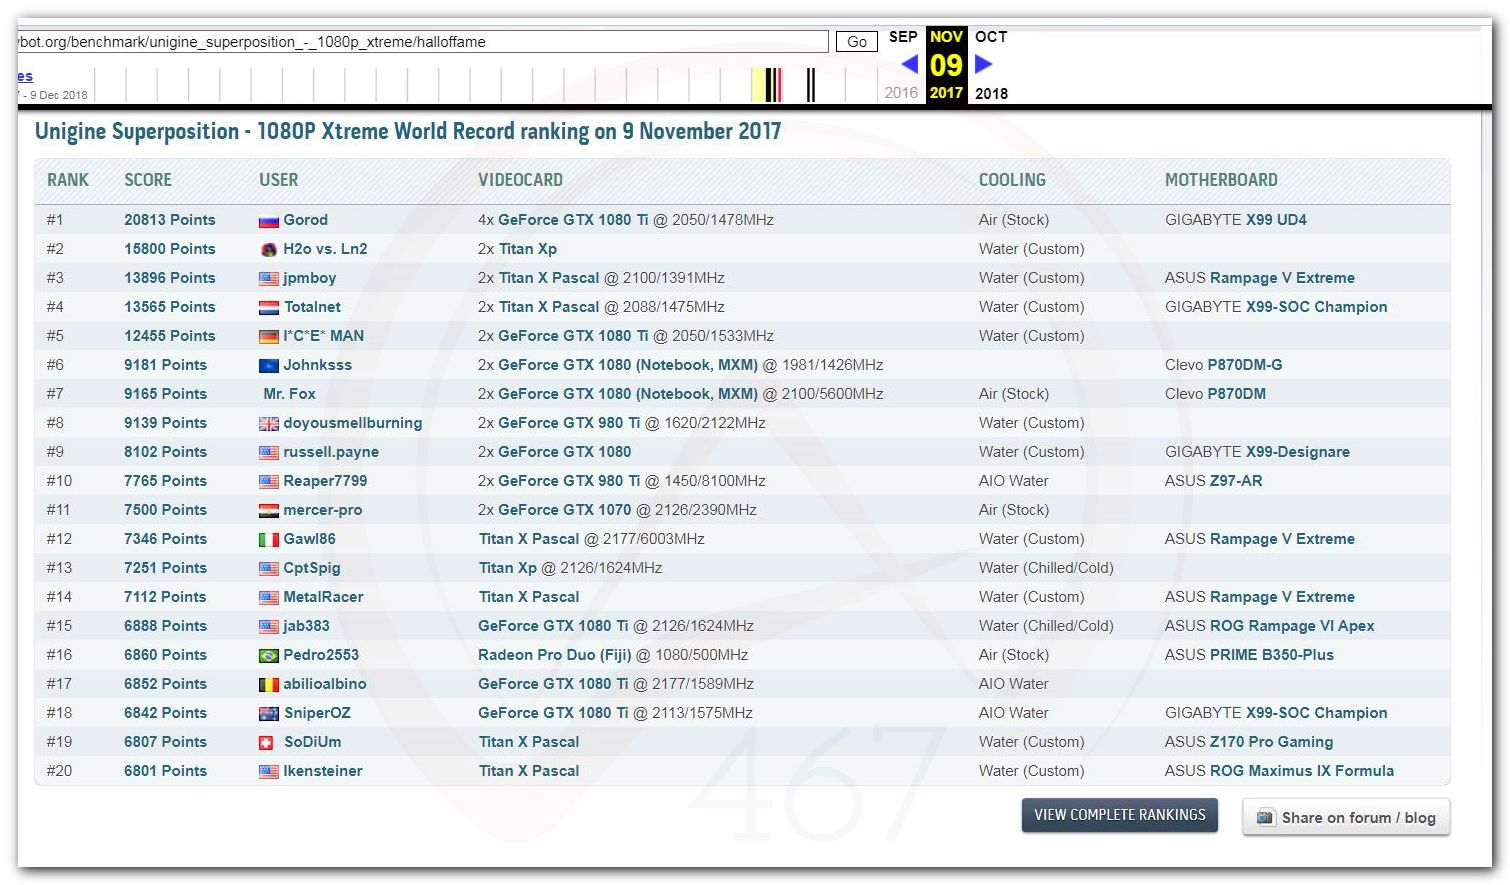The height and width of the screenshot is (885, 1510).
Task: Click the Brazilian flag beside Pedro2553
Action: point(268,656)
